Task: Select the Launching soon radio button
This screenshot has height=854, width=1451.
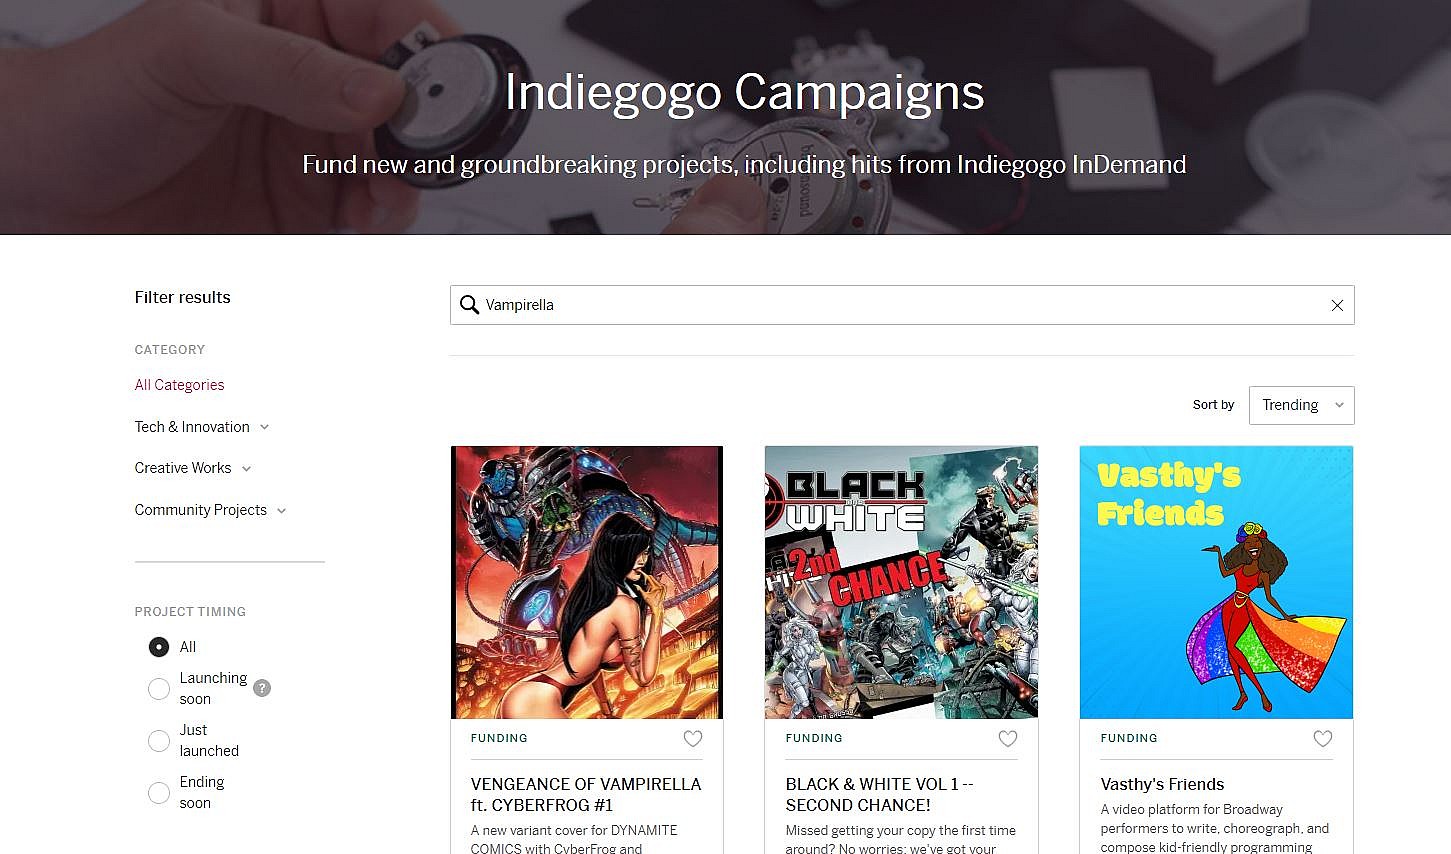Action: pyautogui.click(x=159, y=689)
